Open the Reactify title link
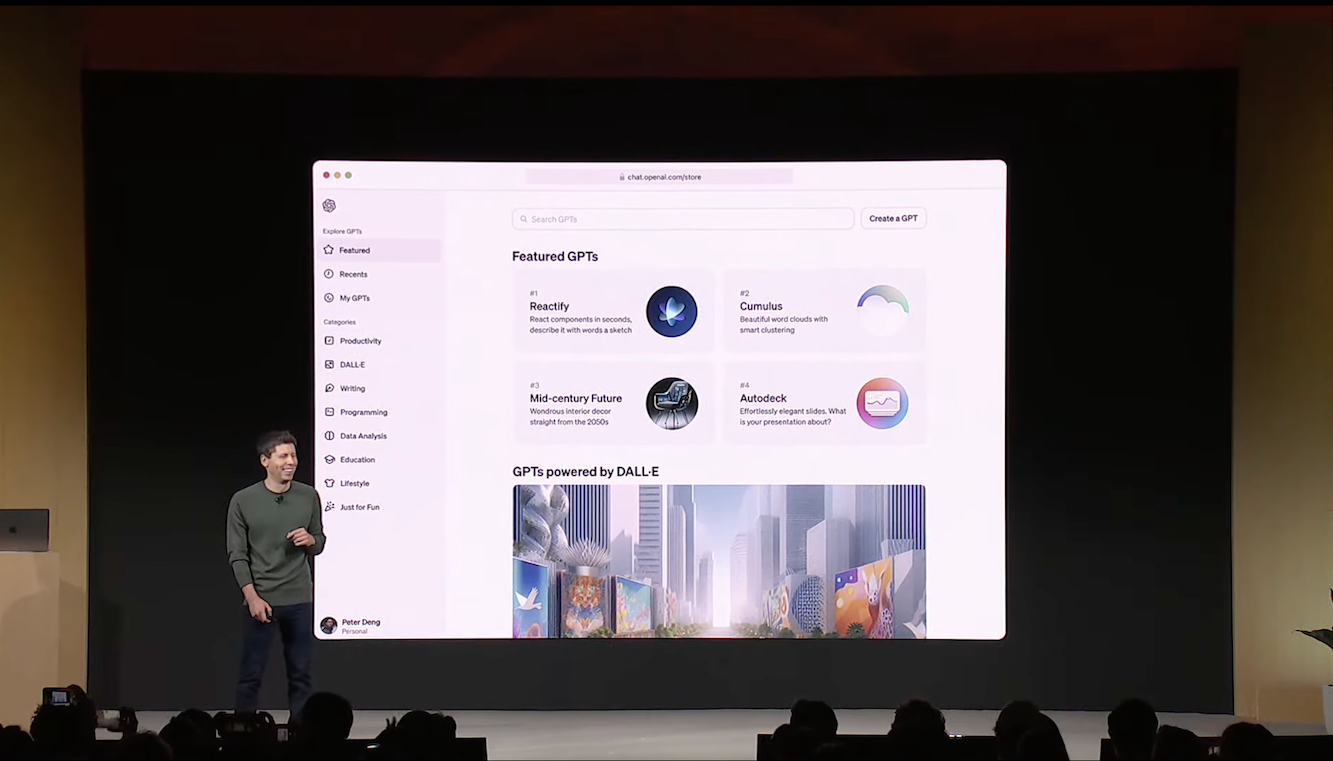This screenshot has height=761, width=1333. tap(549, 307)
